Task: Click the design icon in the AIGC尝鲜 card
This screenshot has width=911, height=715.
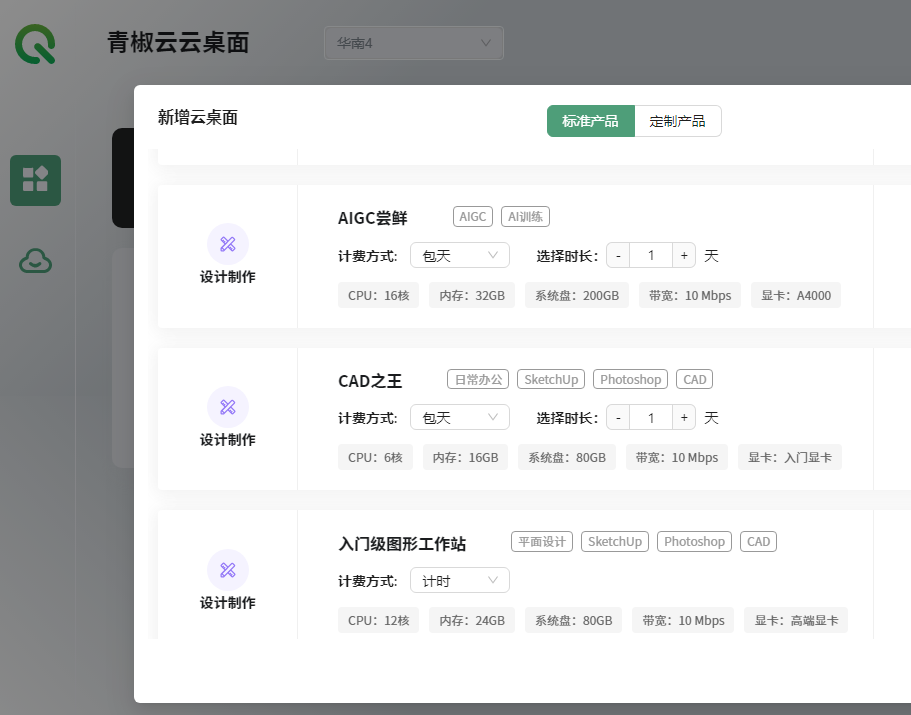Action: coord(228,244)
